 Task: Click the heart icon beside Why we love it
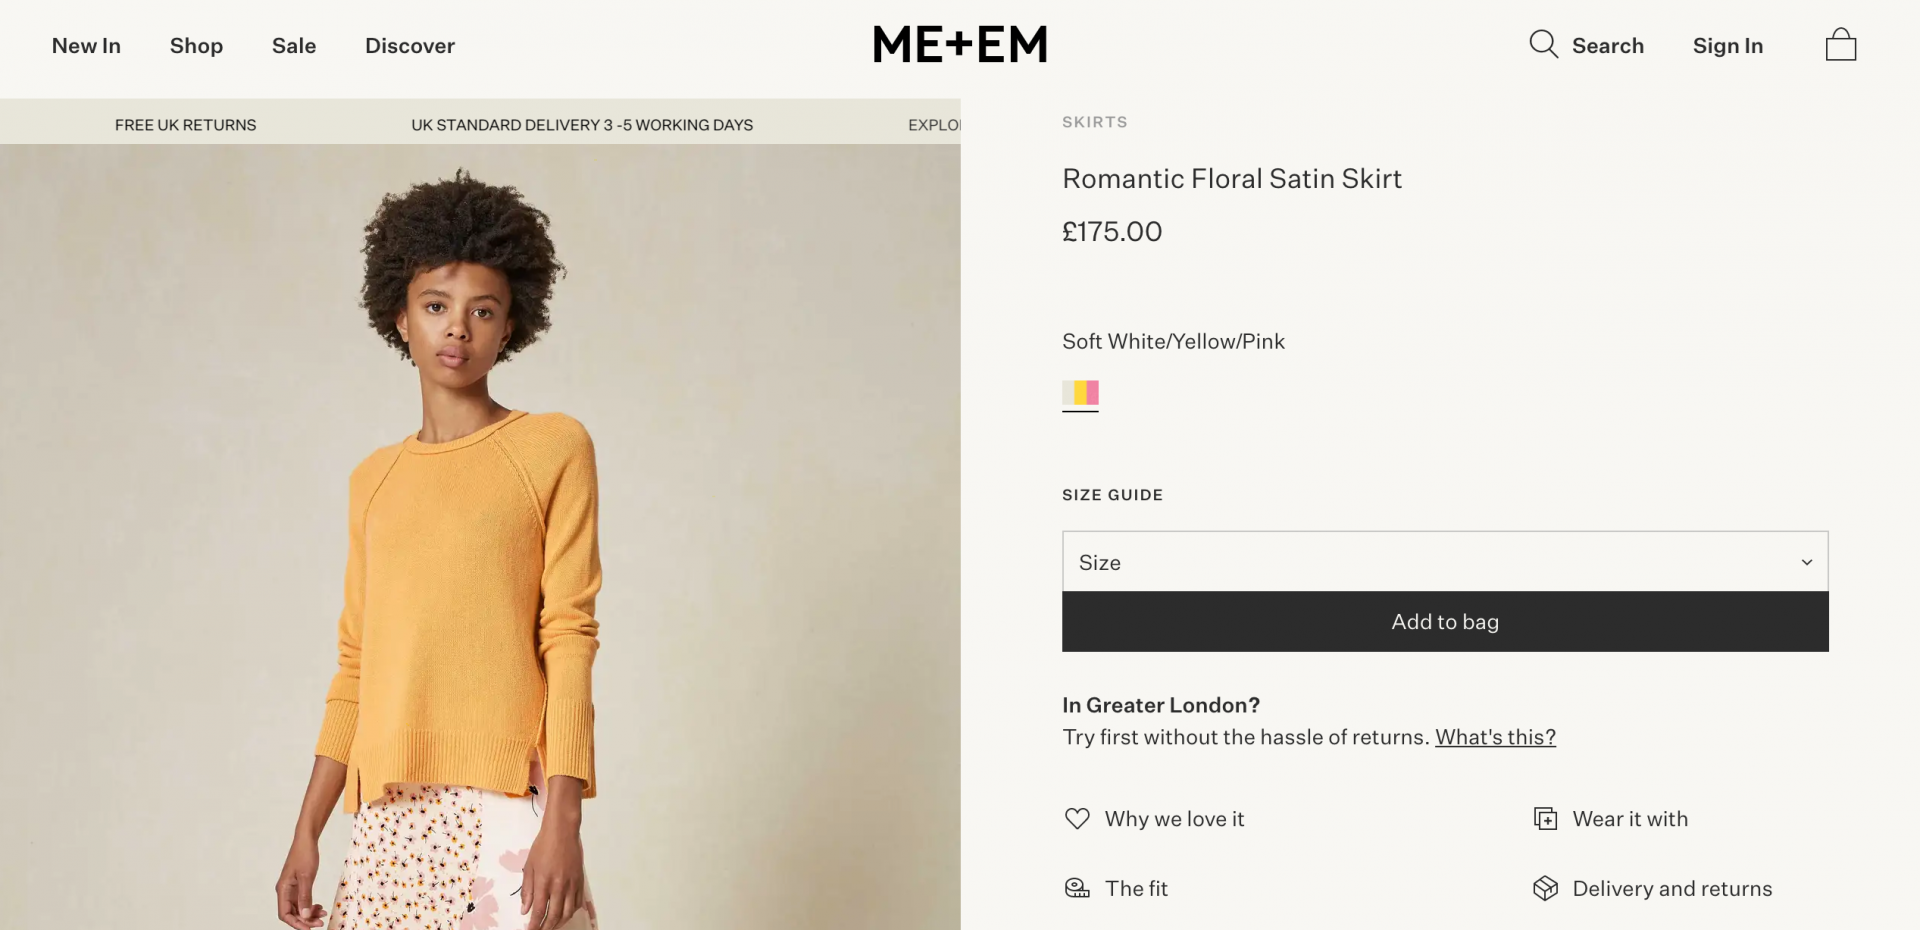click(1076, 818)
